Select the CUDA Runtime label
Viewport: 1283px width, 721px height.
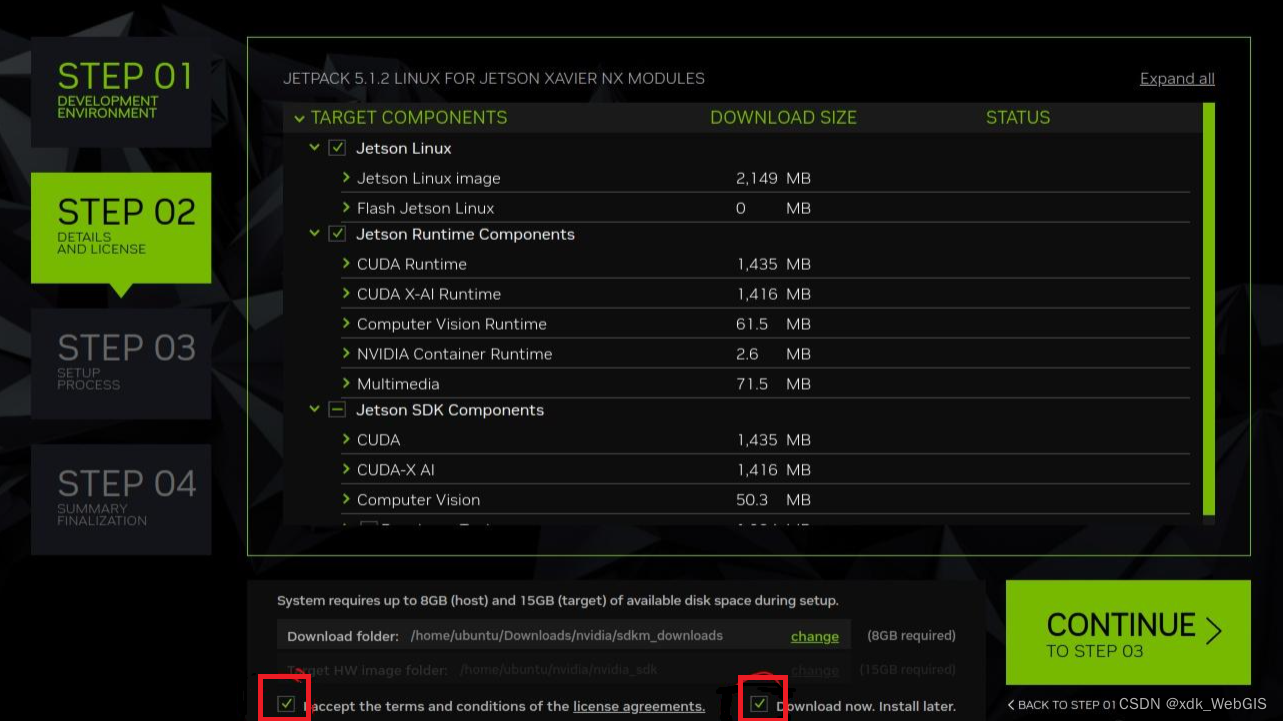tap(412, 264)
